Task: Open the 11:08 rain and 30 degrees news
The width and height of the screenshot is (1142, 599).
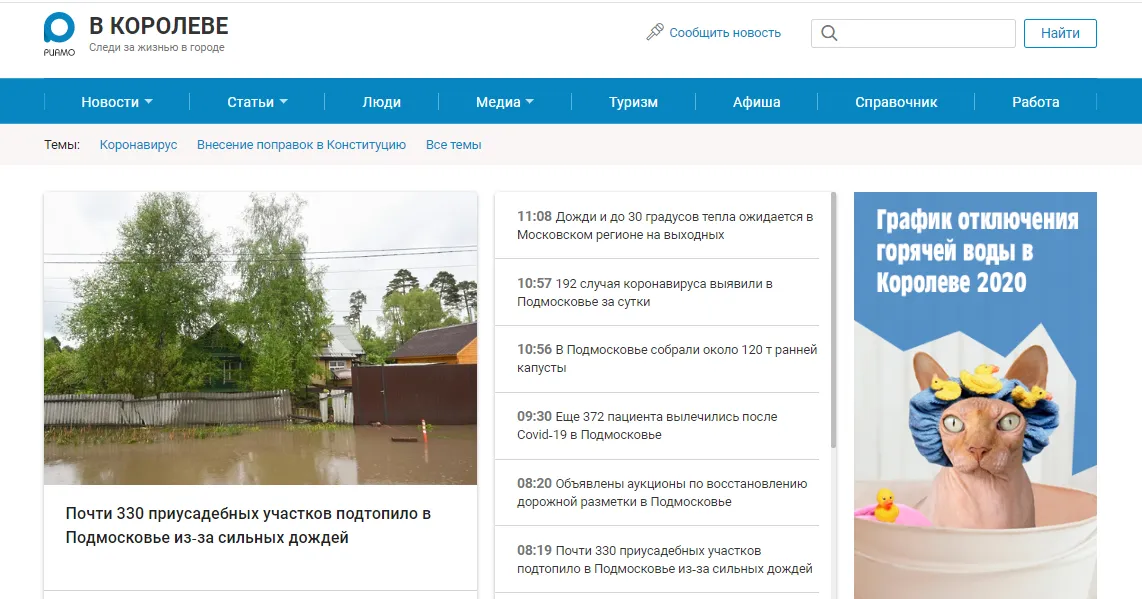Action: tap(665, 226)
